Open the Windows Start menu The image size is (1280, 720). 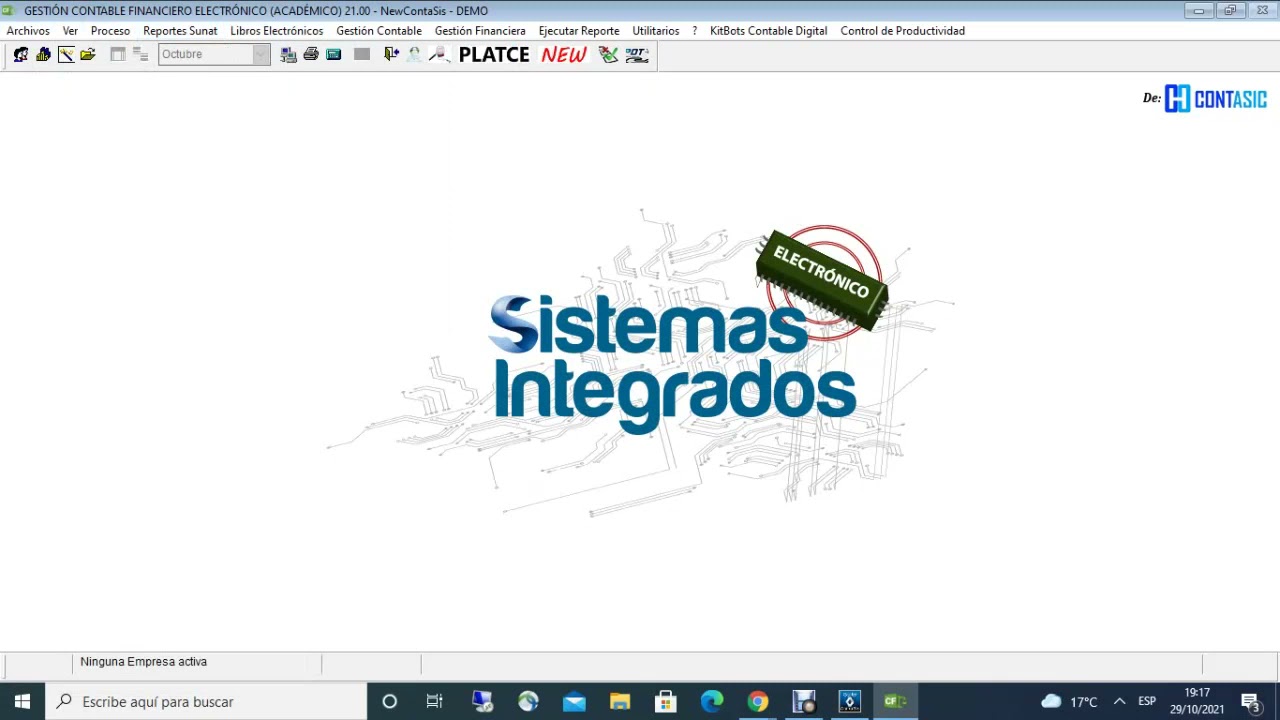point(22,701)
